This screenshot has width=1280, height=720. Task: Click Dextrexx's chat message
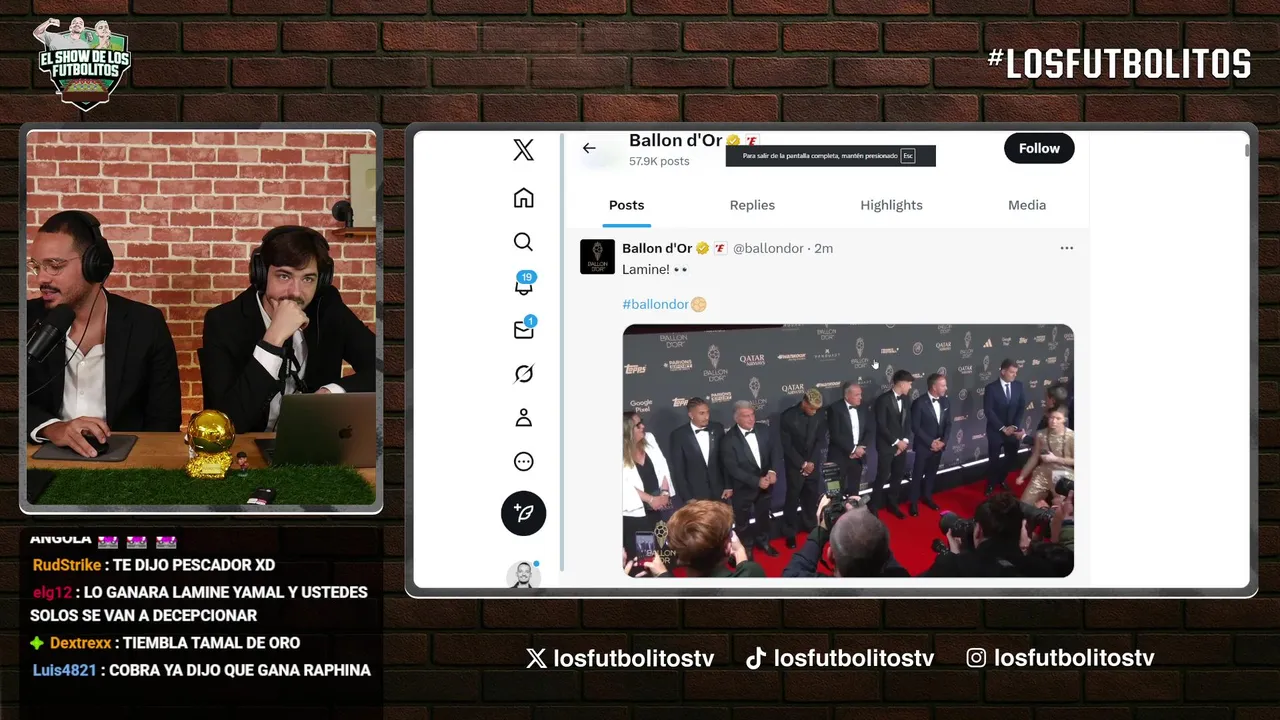(165, 643)
